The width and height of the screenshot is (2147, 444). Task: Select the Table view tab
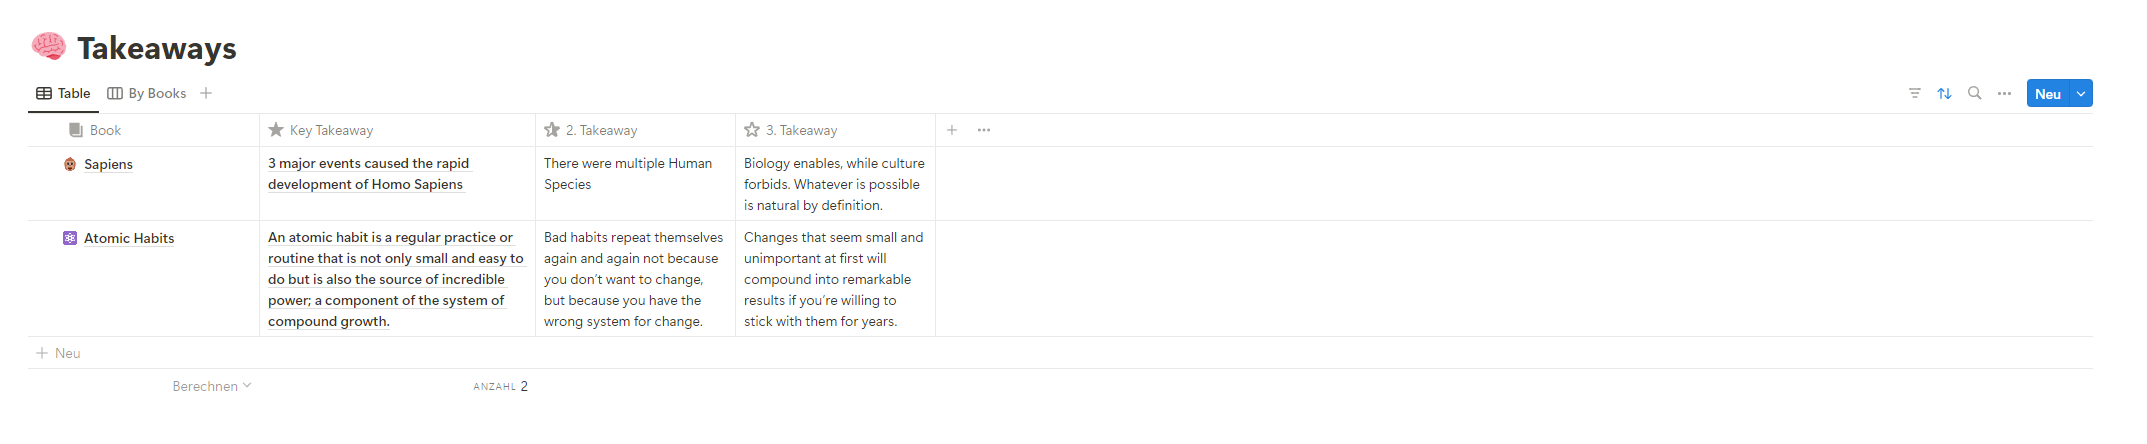pyautogui.click(x=64, y=93)
